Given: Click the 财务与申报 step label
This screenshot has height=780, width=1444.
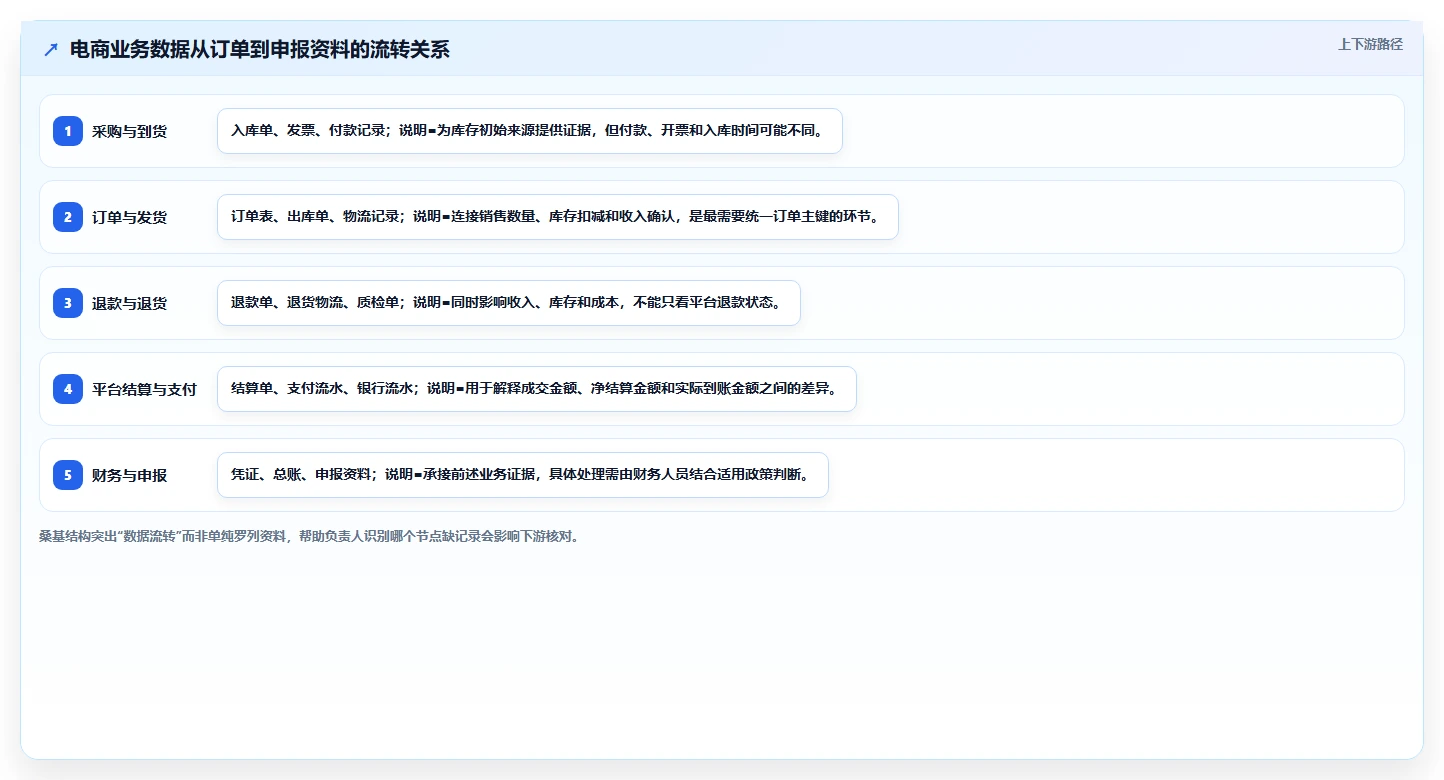Looking at the screenshot, I should [x=129, y=475].
